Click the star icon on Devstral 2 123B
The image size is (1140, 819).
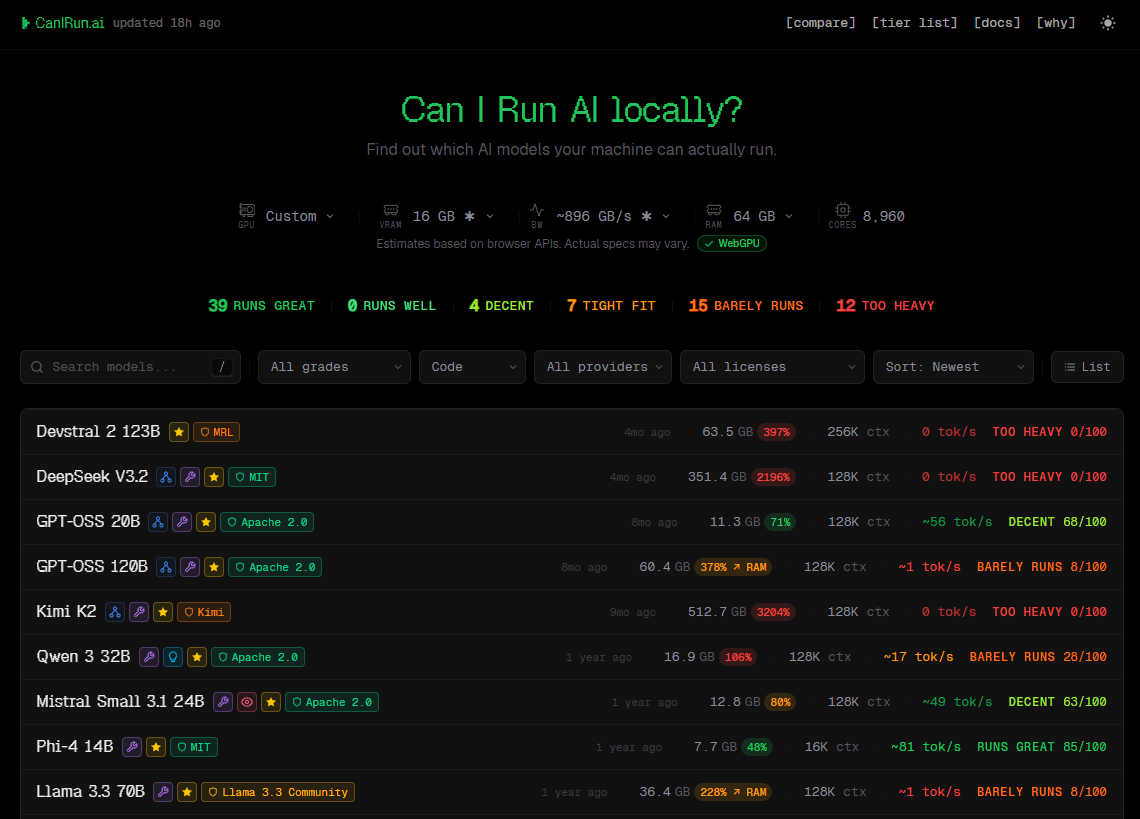(x=179, y=432)
